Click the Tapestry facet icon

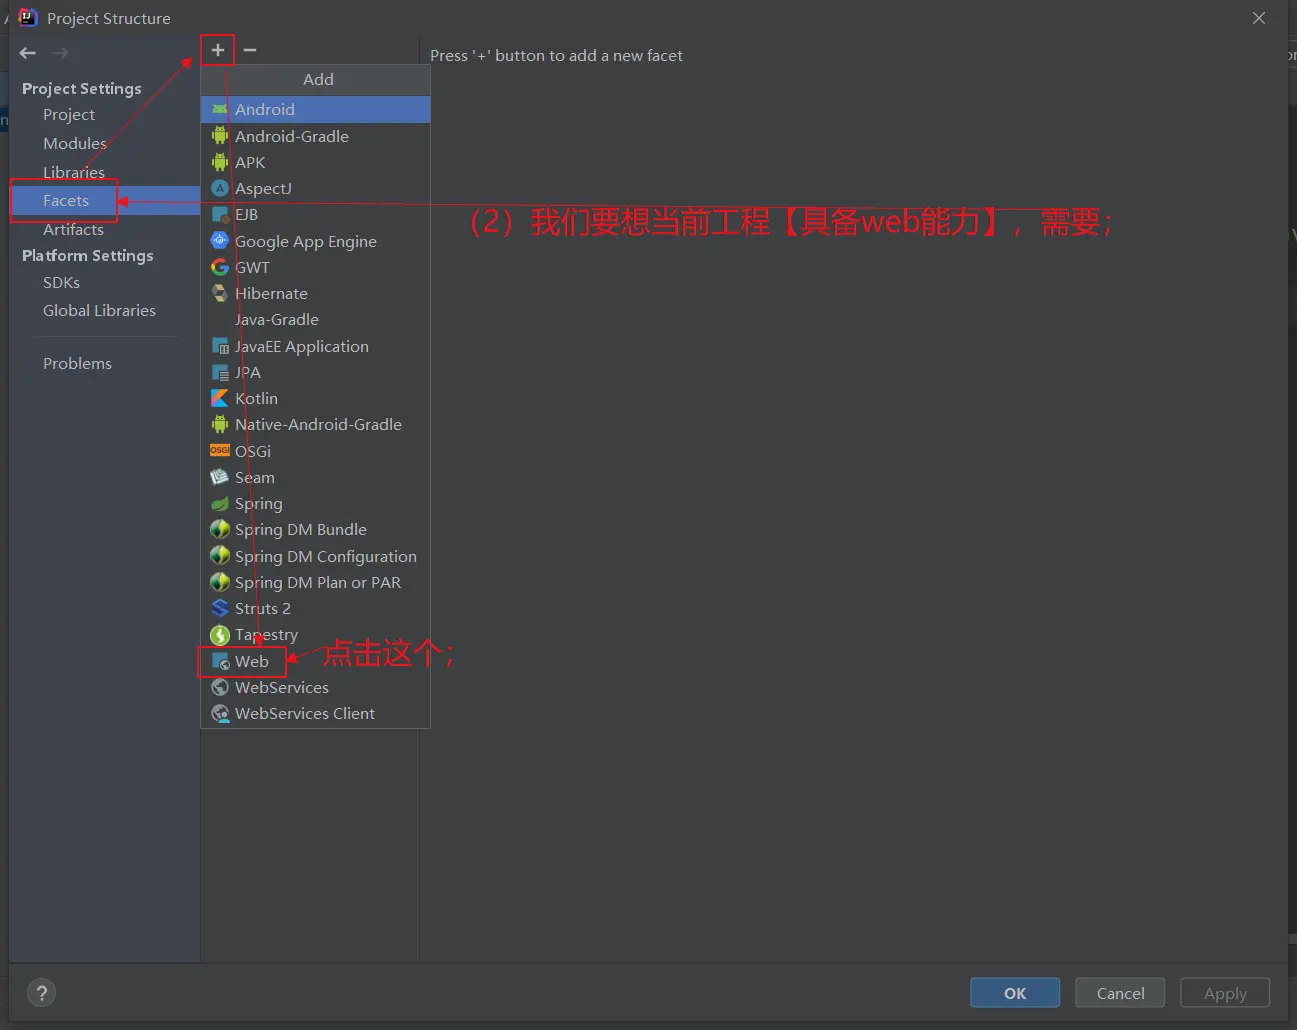point(220,634)
